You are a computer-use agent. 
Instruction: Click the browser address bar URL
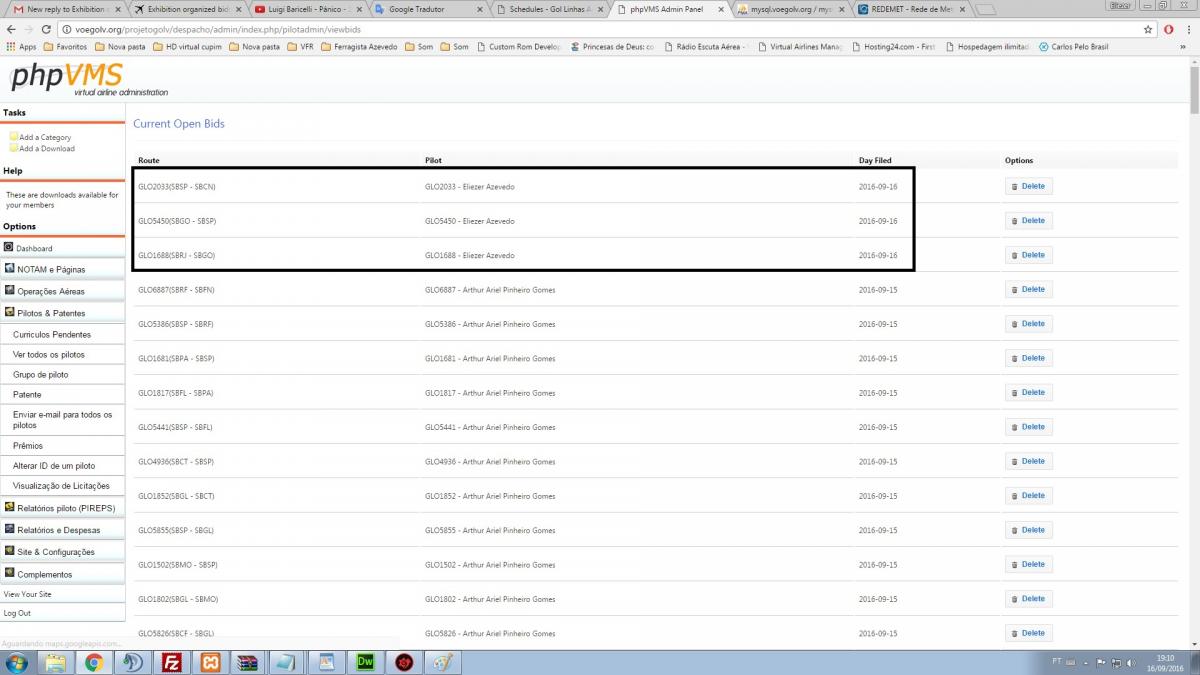(216, 30)
